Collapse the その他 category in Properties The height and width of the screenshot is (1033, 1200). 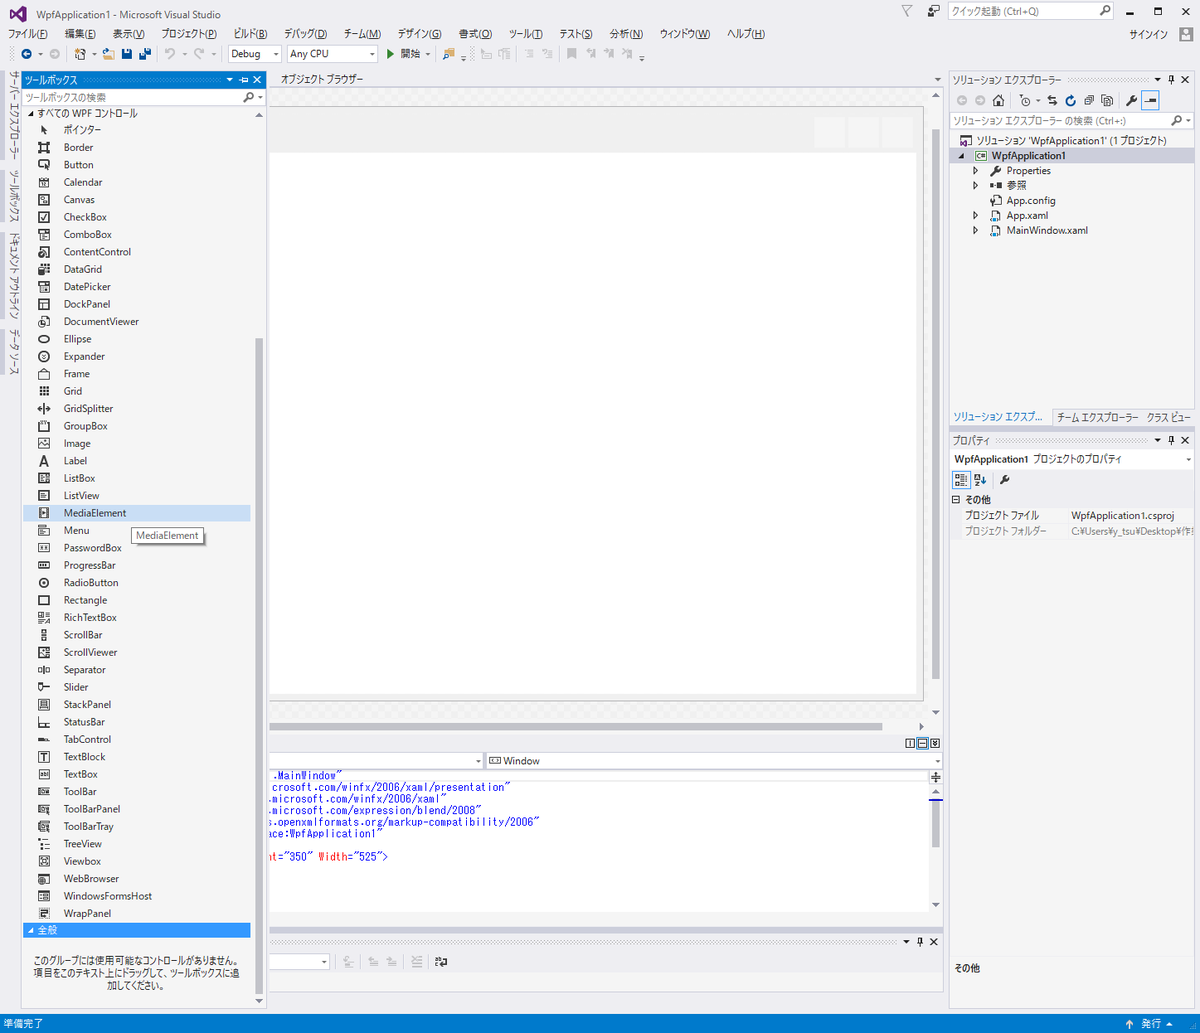pos(956,499)
